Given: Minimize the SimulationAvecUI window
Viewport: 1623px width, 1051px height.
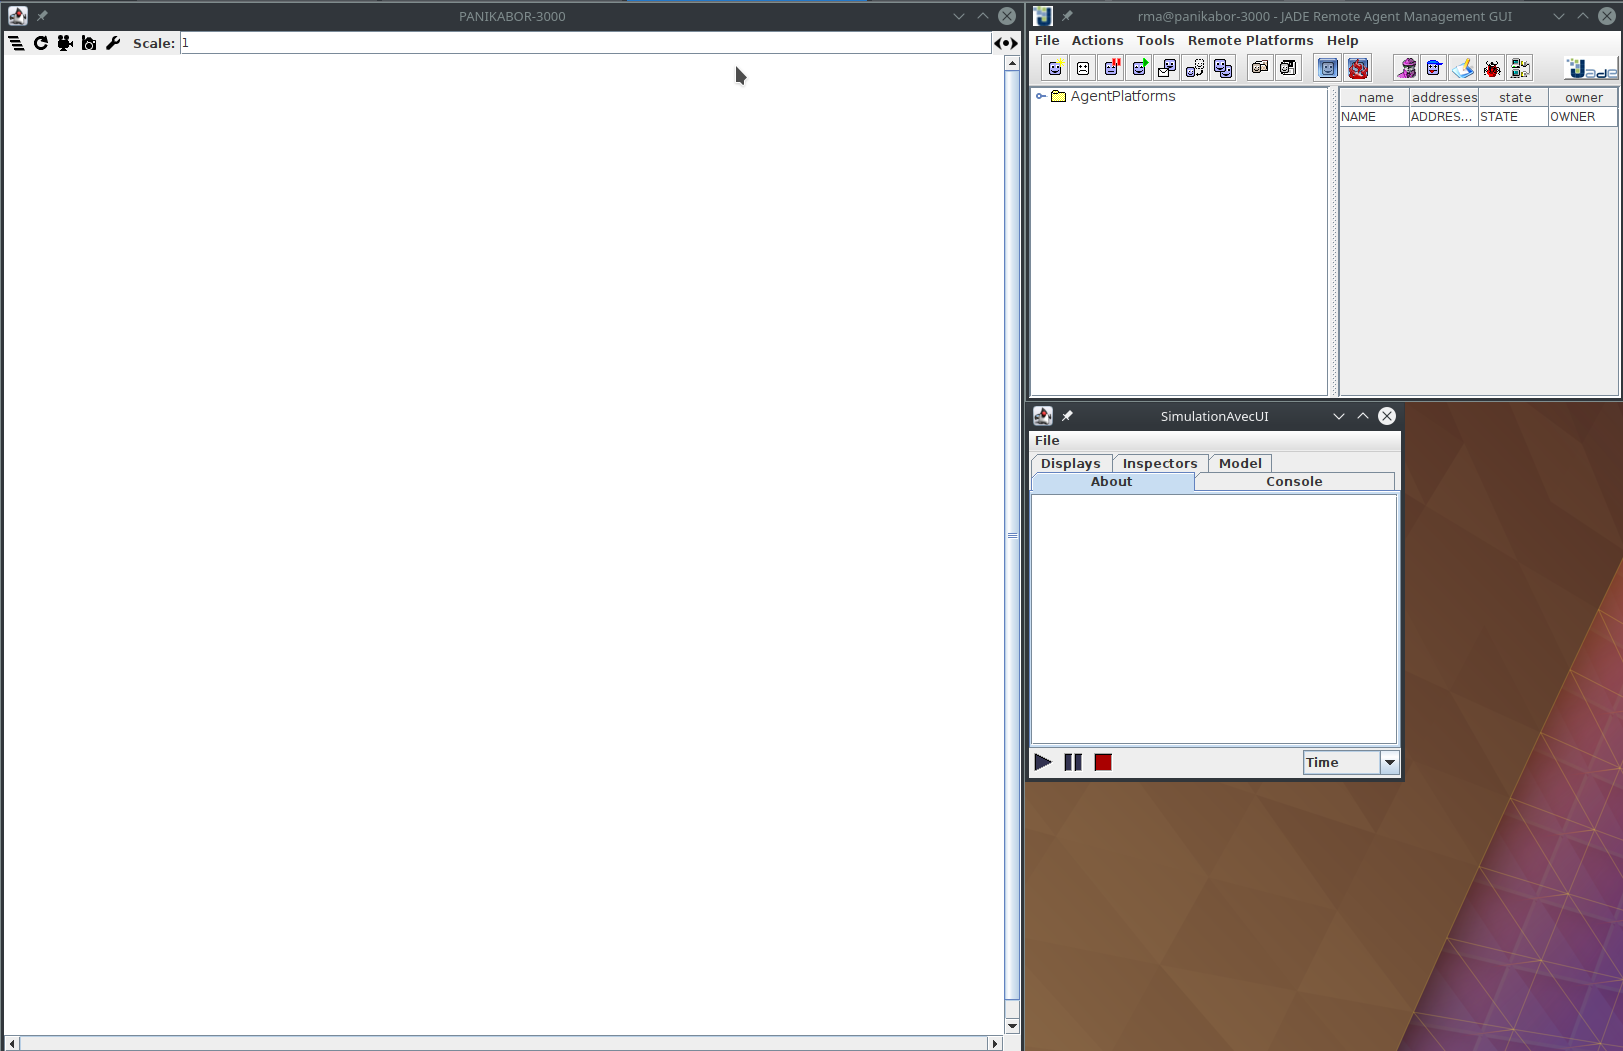Looking at the screenshot, I should coord(1339,416).
